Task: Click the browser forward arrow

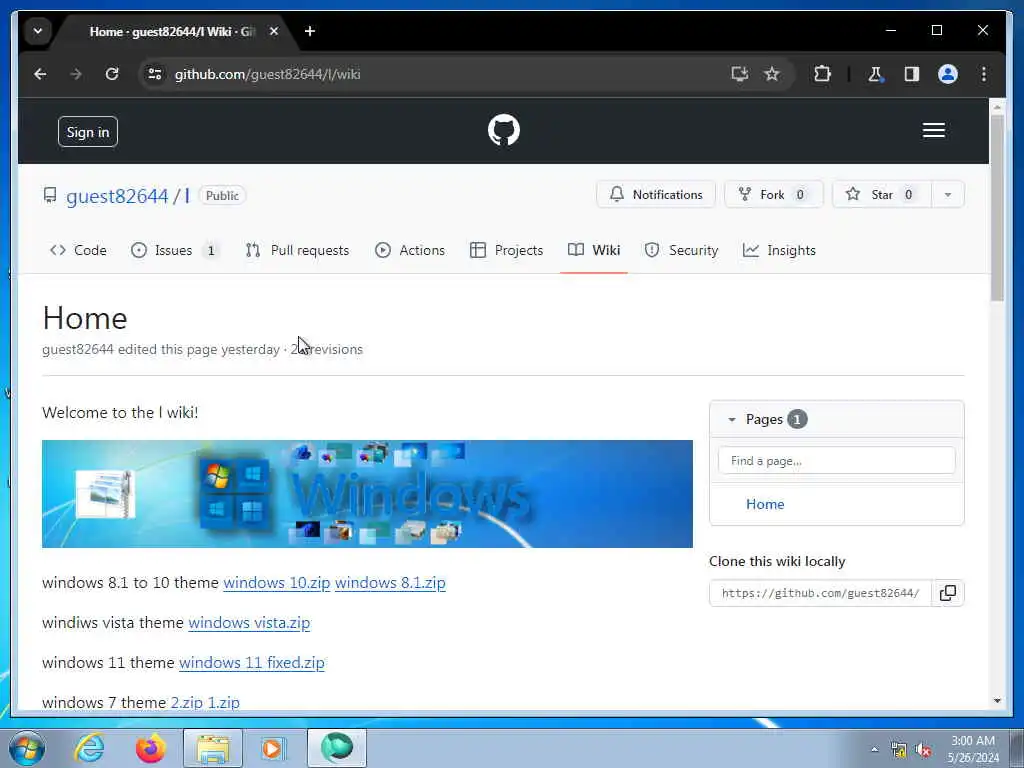Action: tap(76, 74)
